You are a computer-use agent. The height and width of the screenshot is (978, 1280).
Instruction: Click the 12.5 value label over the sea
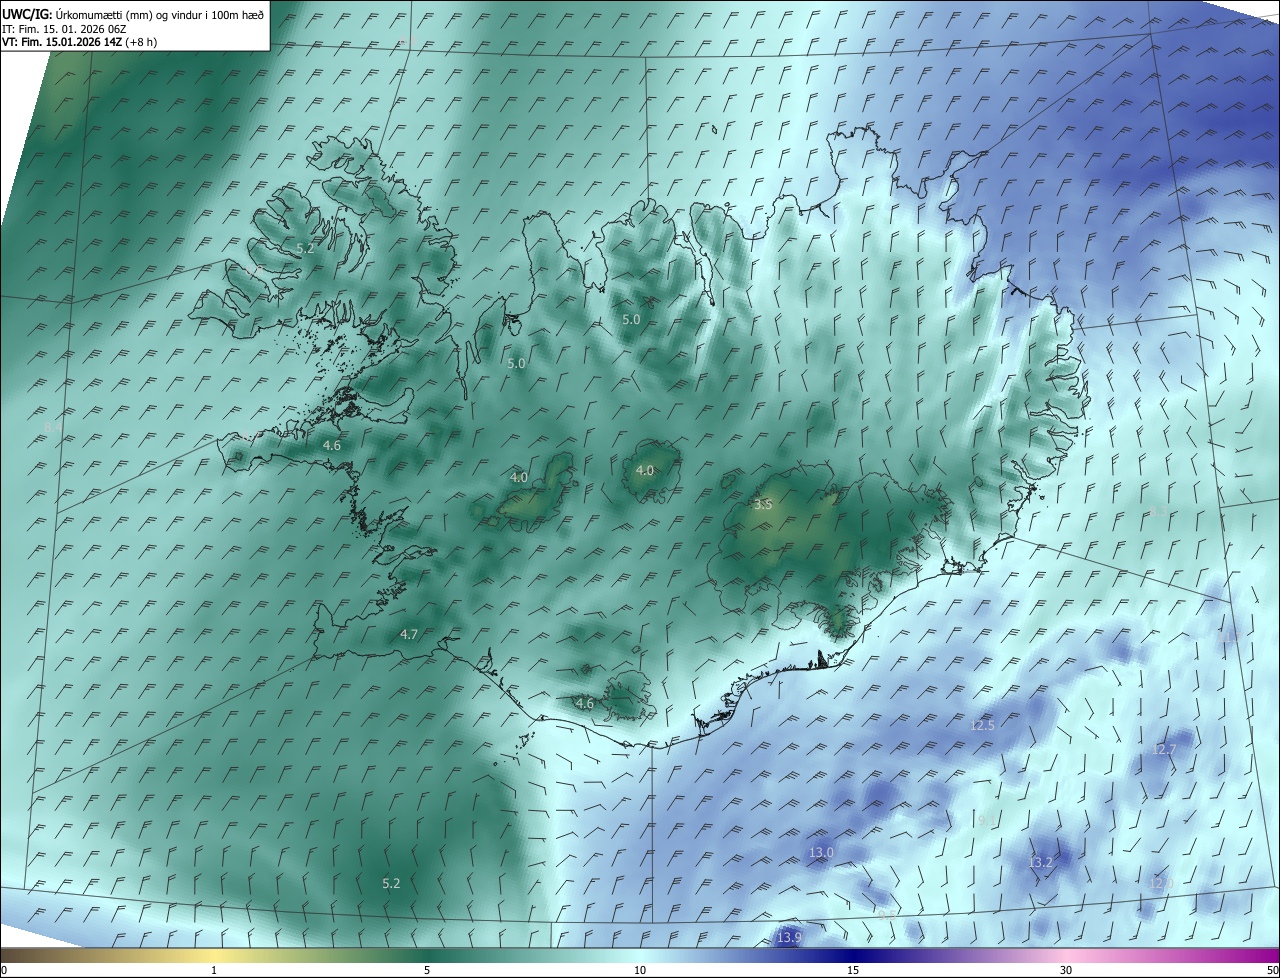(x=983, y=725)
